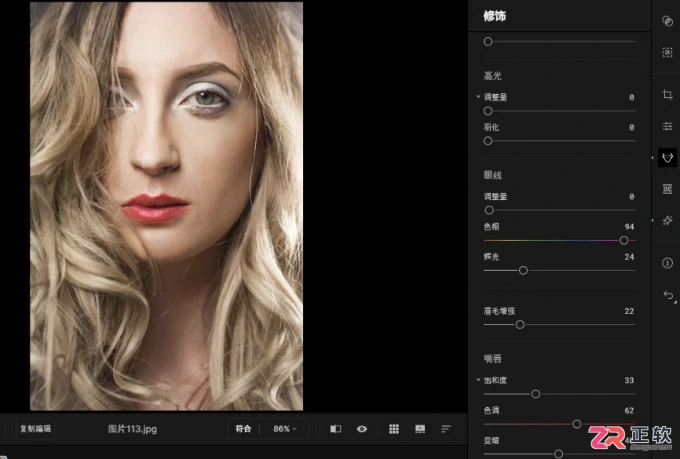Select the face retouch tool icon

click(x=667, y=157)
